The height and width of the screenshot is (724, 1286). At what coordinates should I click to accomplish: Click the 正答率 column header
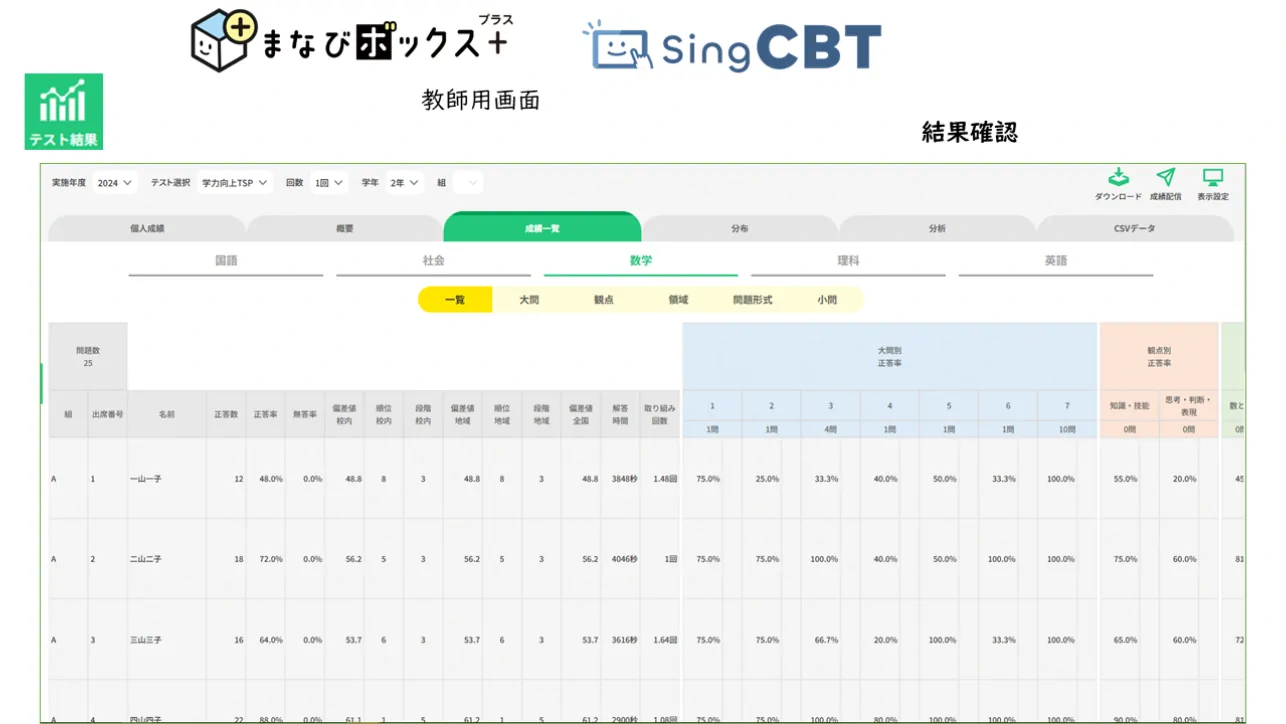pyautogui.click(x=264, y=414)
